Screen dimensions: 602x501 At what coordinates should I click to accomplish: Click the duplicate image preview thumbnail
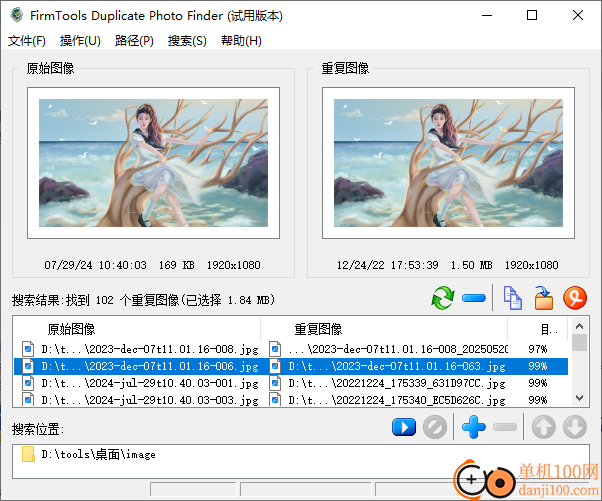point(448,163)
